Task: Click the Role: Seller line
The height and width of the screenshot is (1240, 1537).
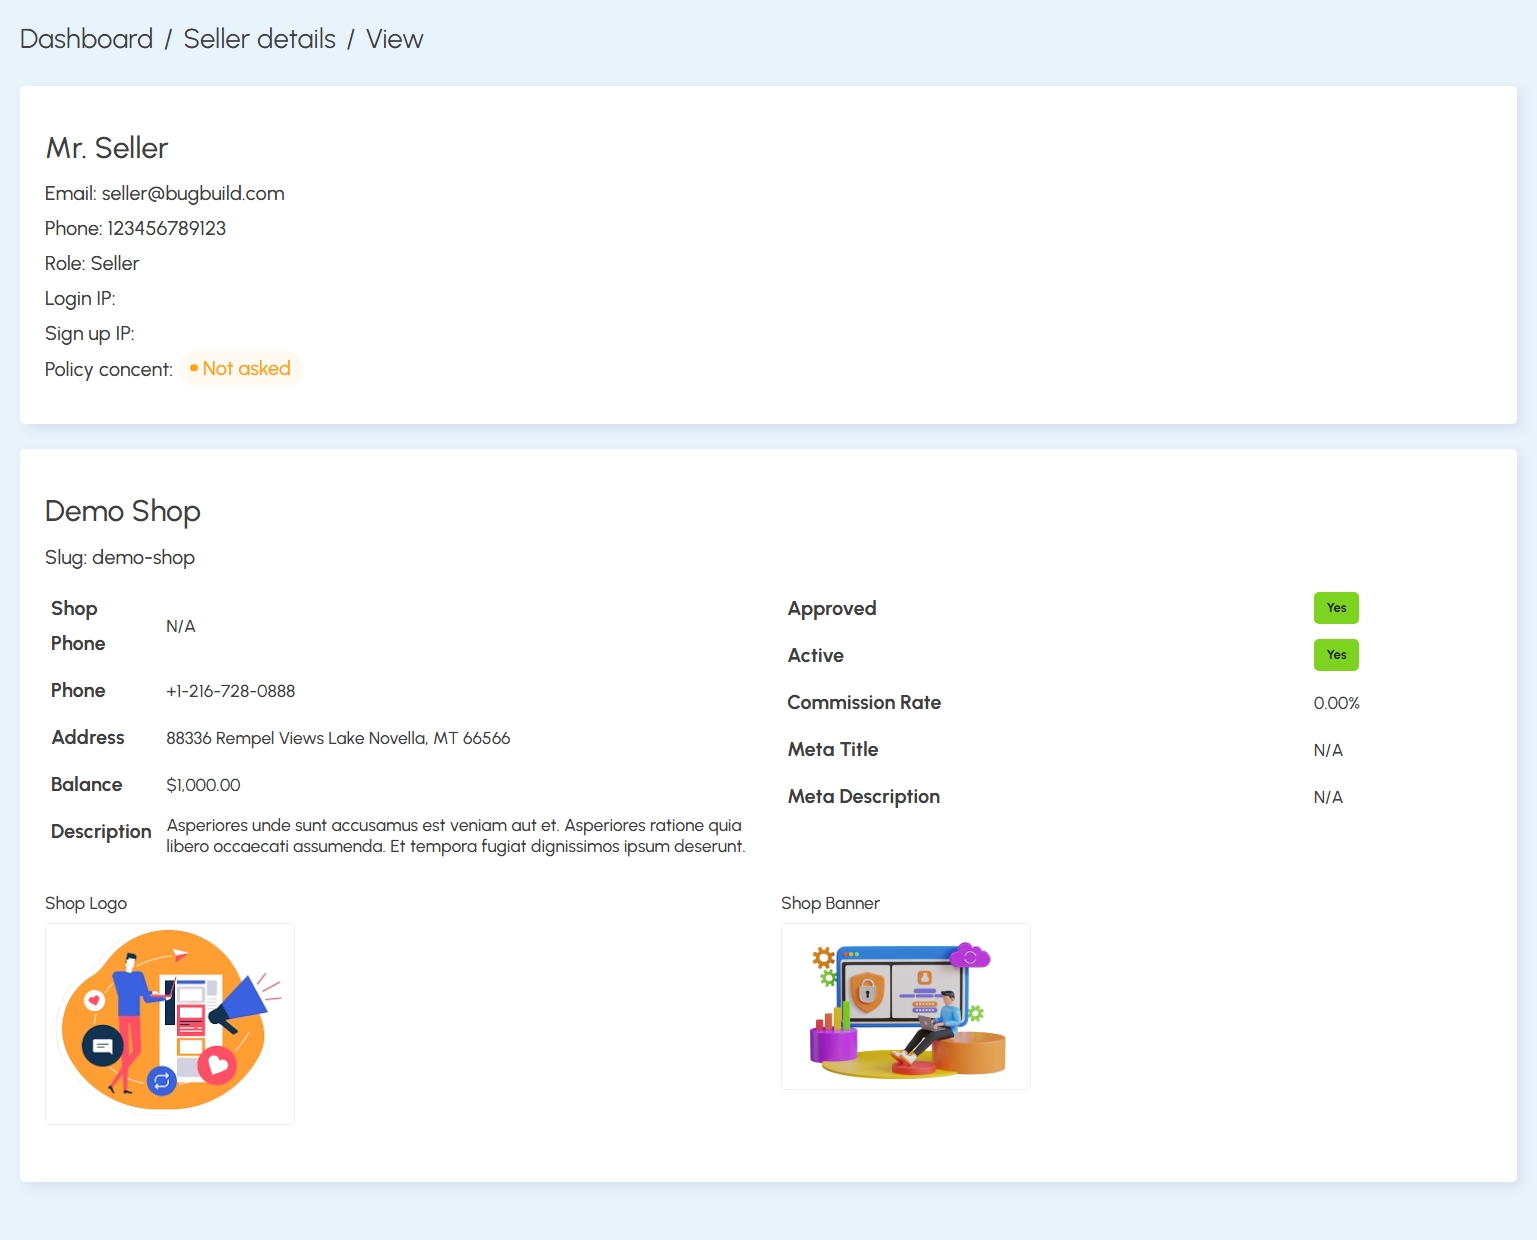Action: coord(92,263)
